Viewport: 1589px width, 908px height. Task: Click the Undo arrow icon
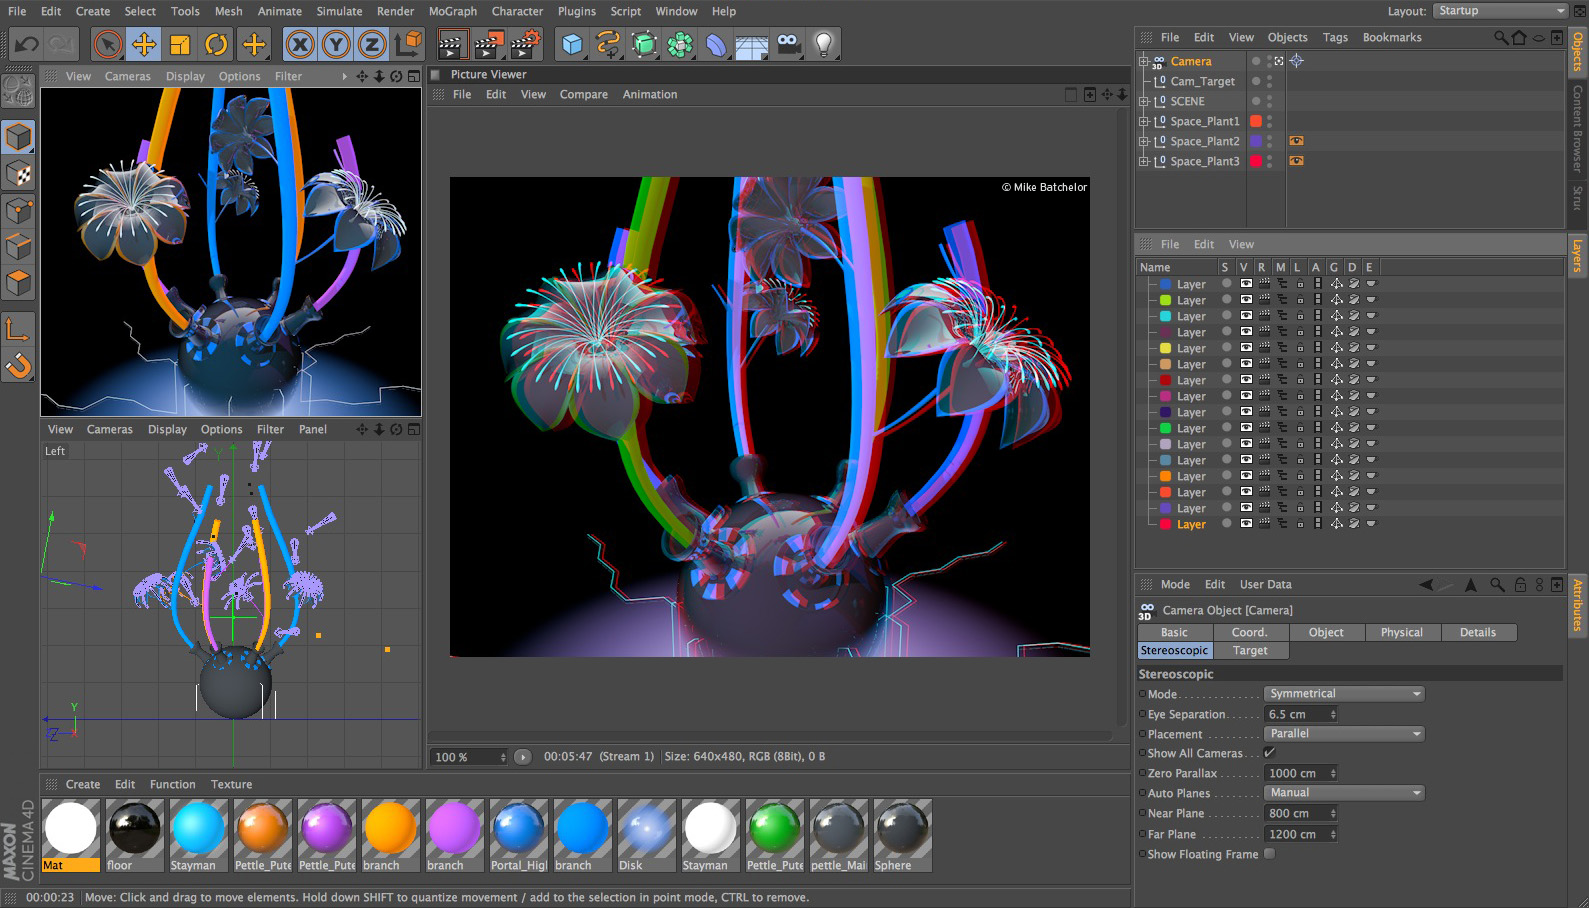pyautogui.click(x=27, y=44)
